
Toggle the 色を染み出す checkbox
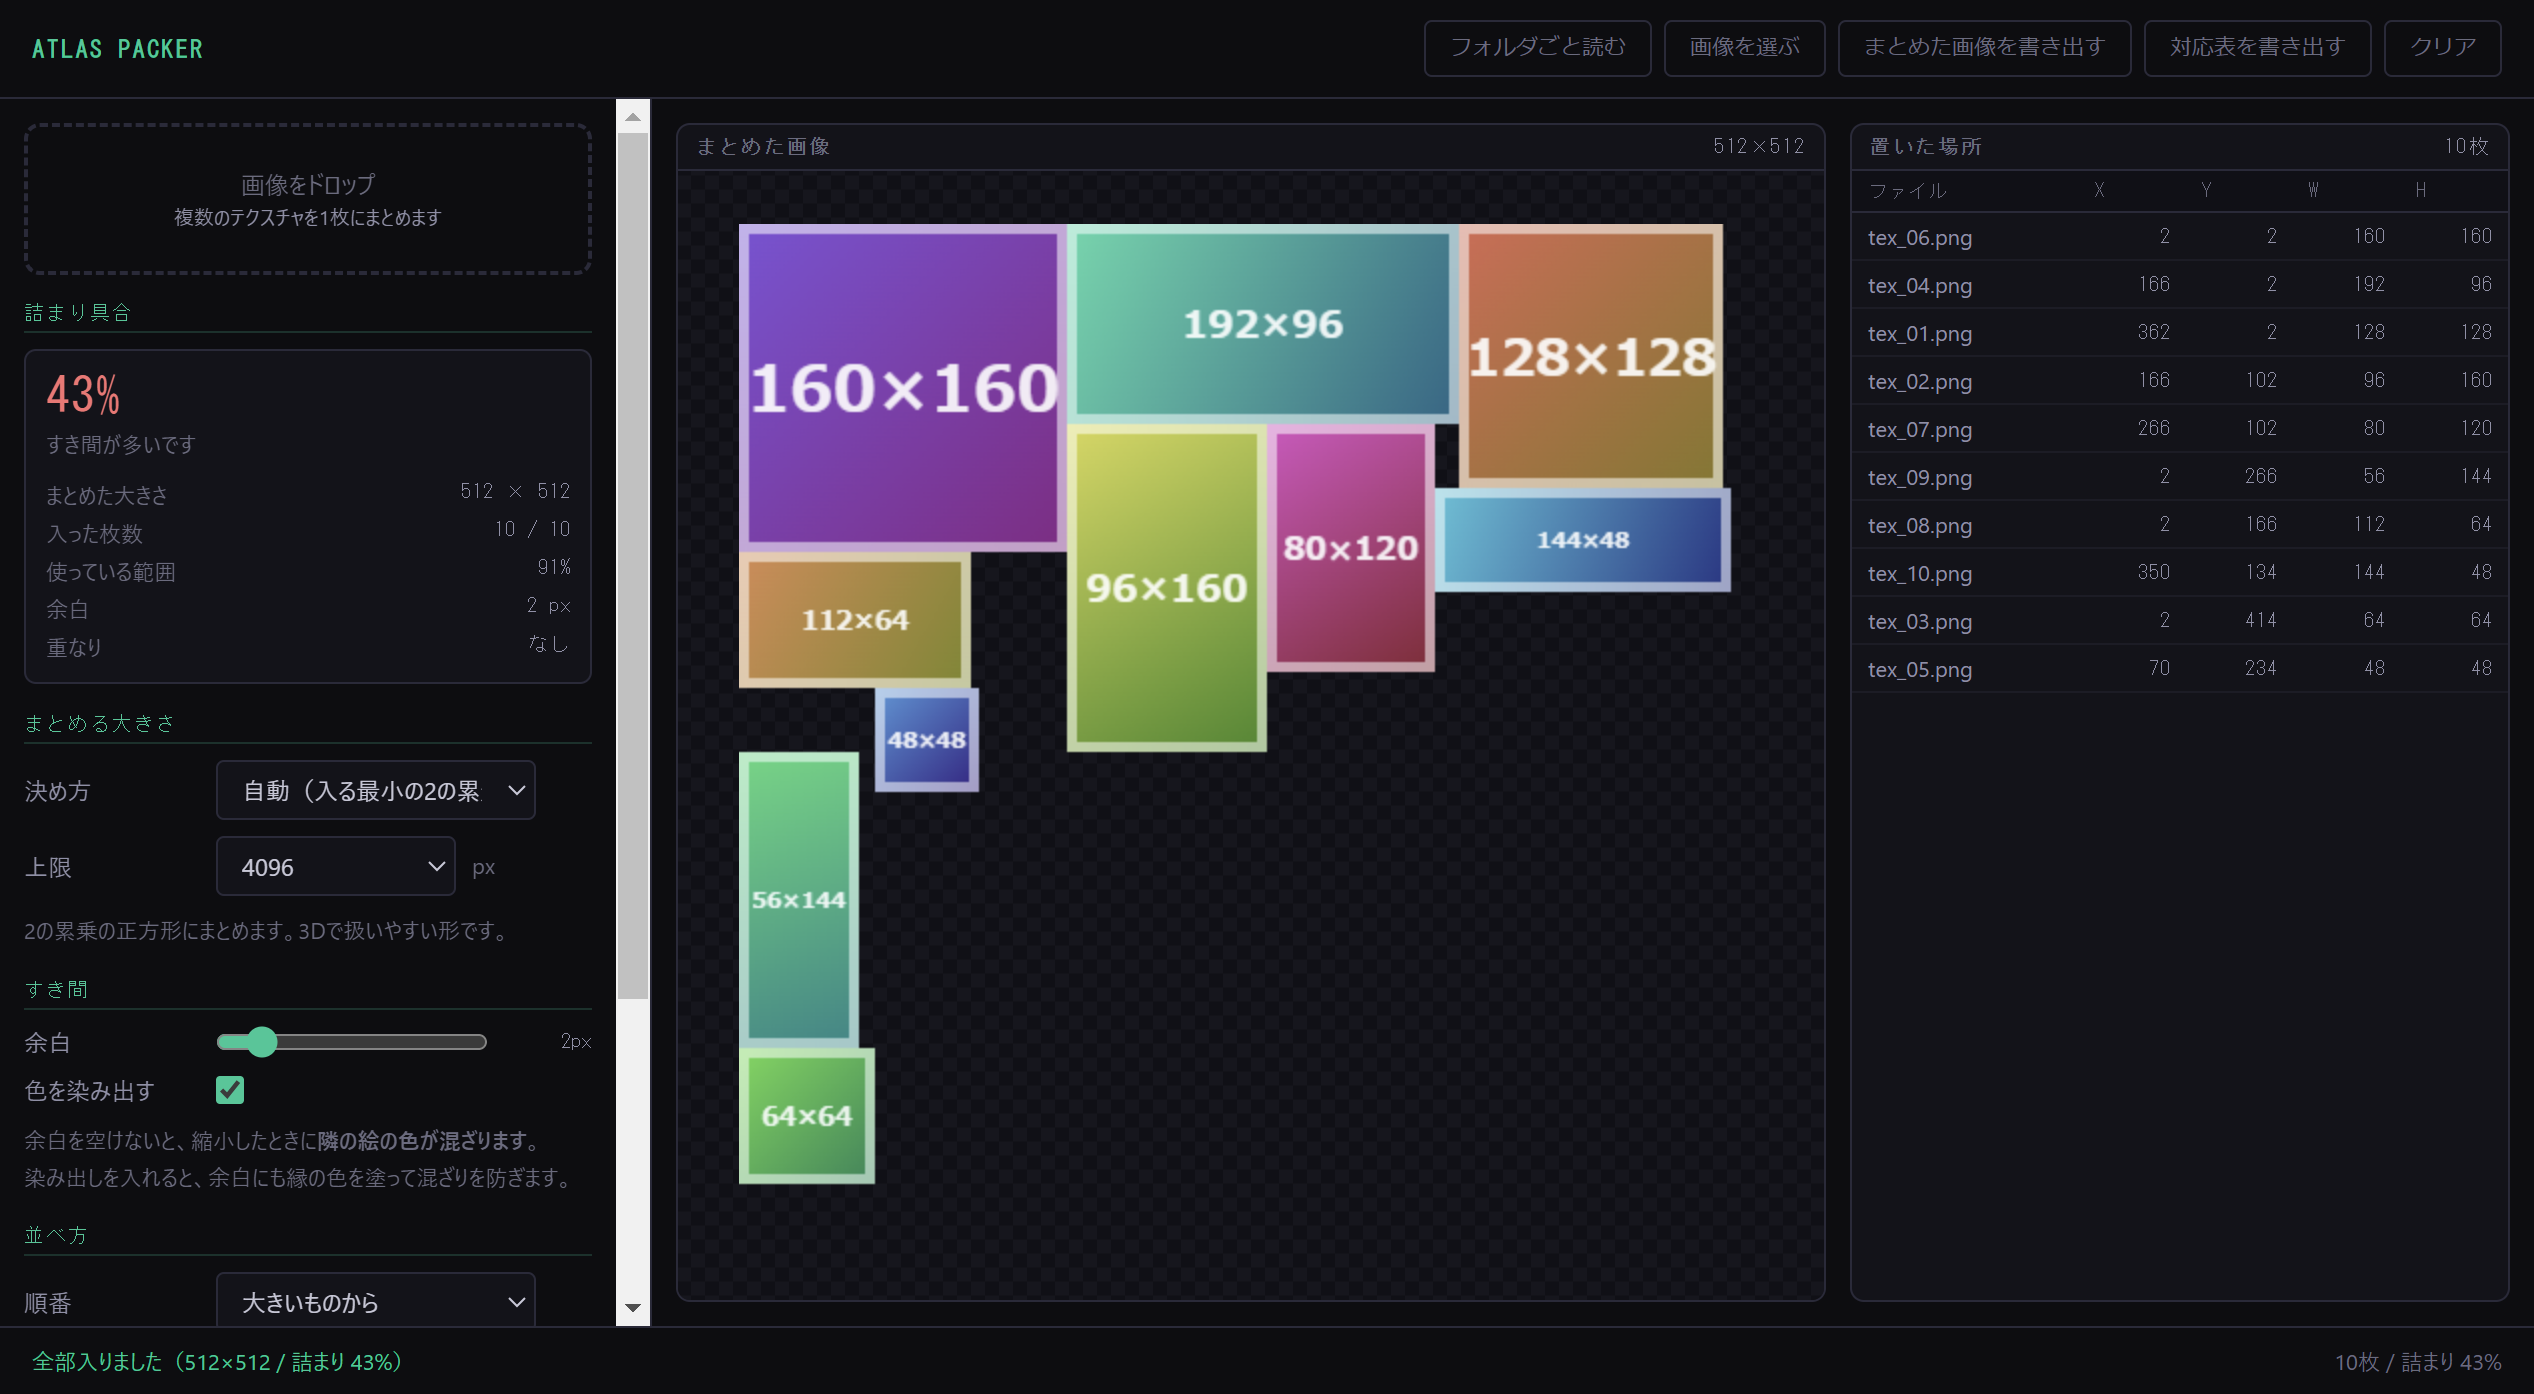pyautogui.click(x=230, y=1090)
